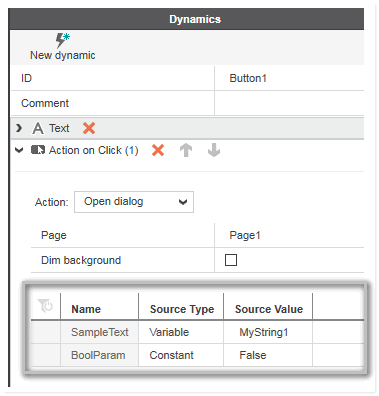The image size is (379, 396).
Task: Open the Action dropdown showing Open dialog
Action: click(134, 202)
